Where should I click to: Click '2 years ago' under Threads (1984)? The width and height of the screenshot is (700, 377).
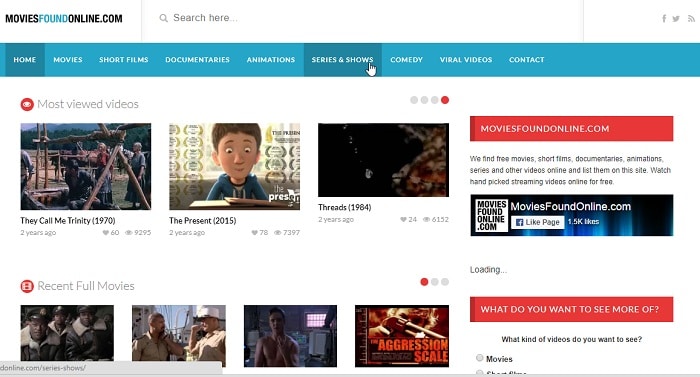(x=336, y=219)
